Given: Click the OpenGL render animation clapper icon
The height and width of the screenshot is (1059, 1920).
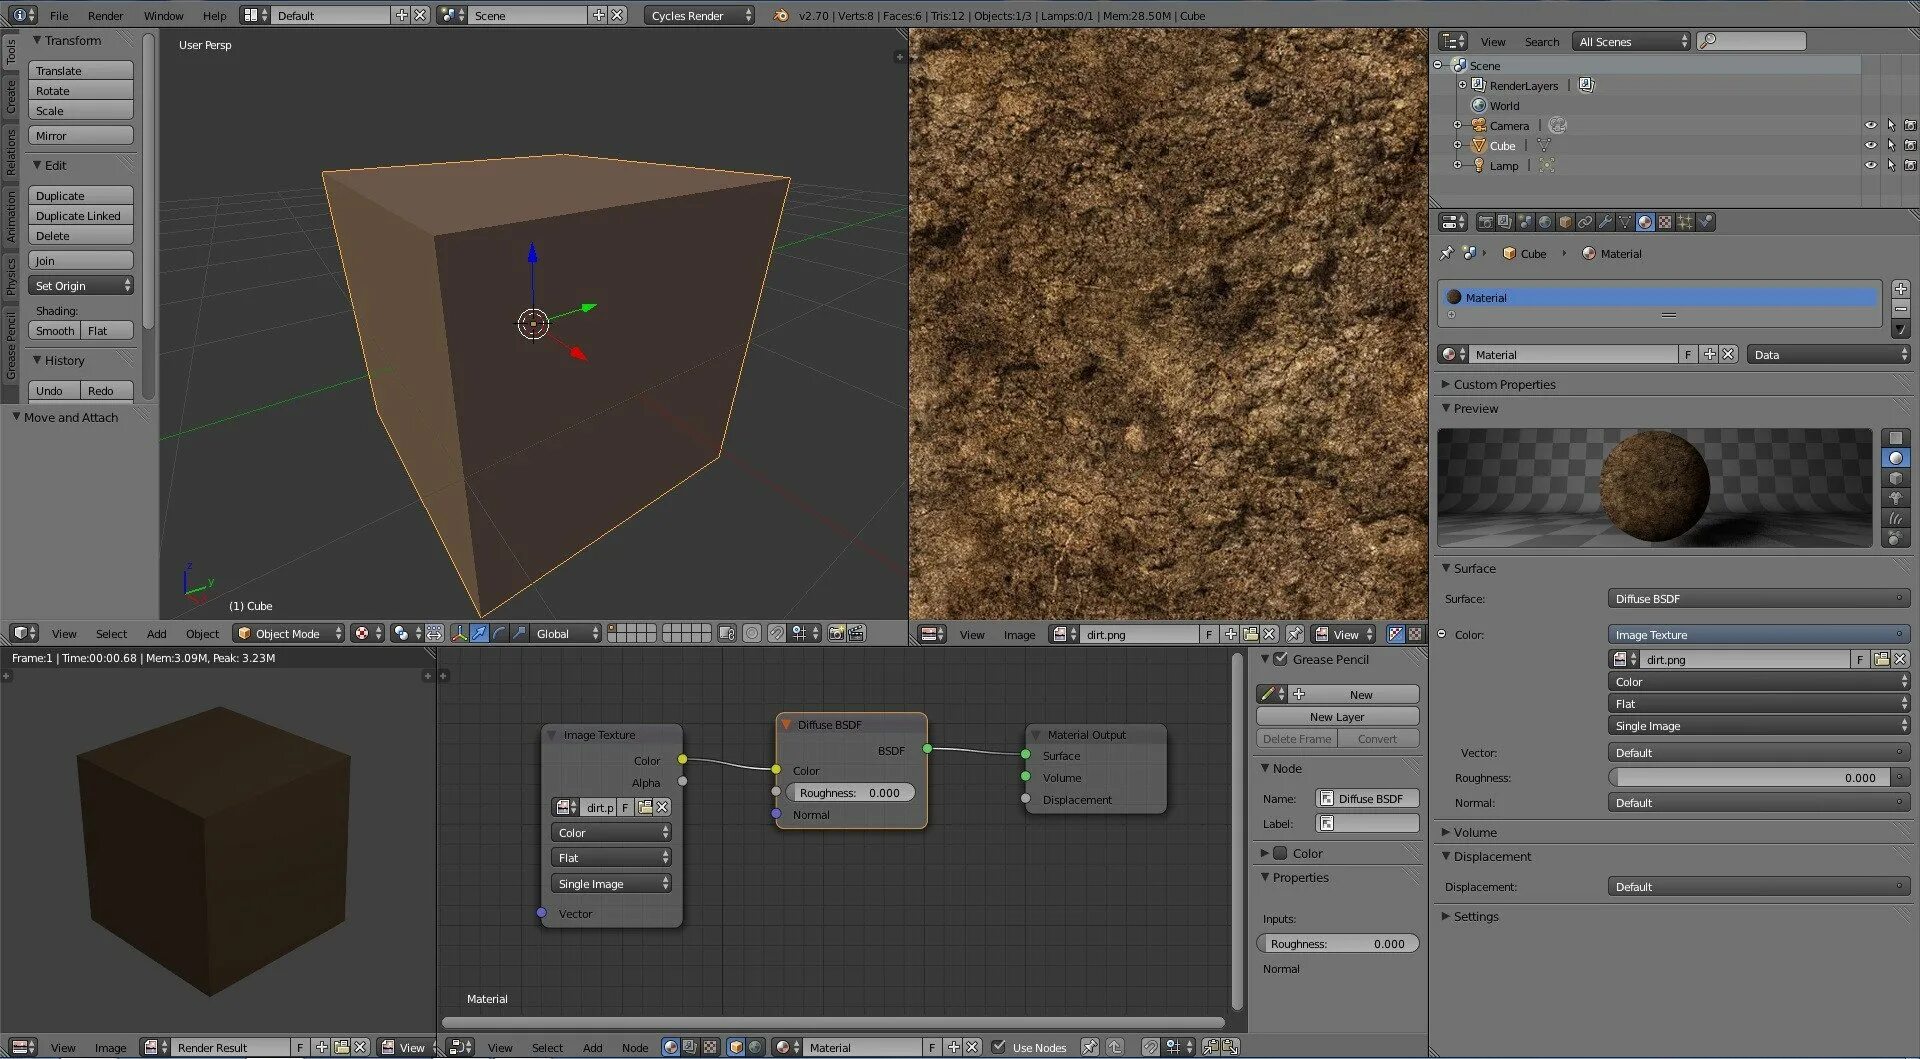Looking at the screenshot, I should click(x=857, y=633).
